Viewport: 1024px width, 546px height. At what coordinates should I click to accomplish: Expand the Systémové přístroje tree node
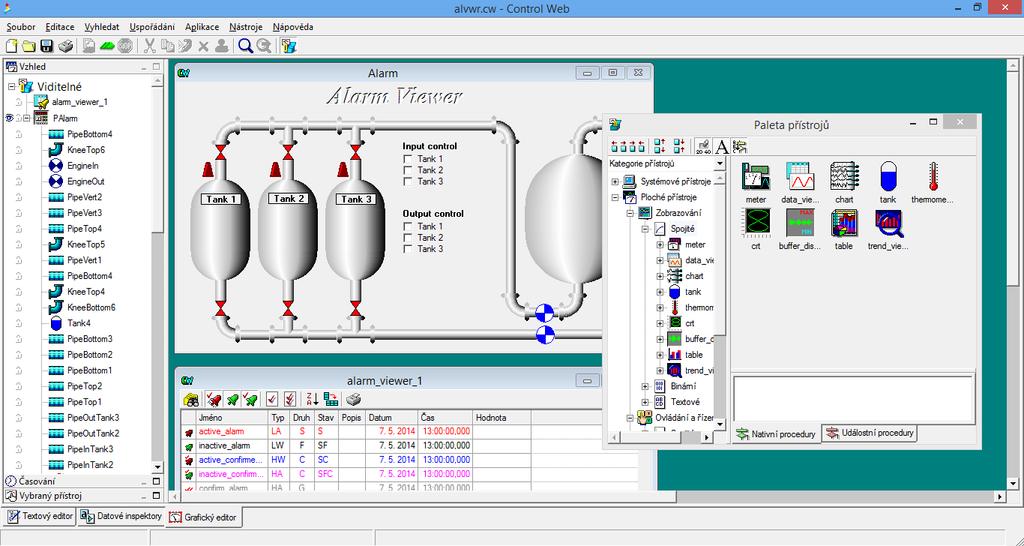pyautogui.click(x=615, y=182)
